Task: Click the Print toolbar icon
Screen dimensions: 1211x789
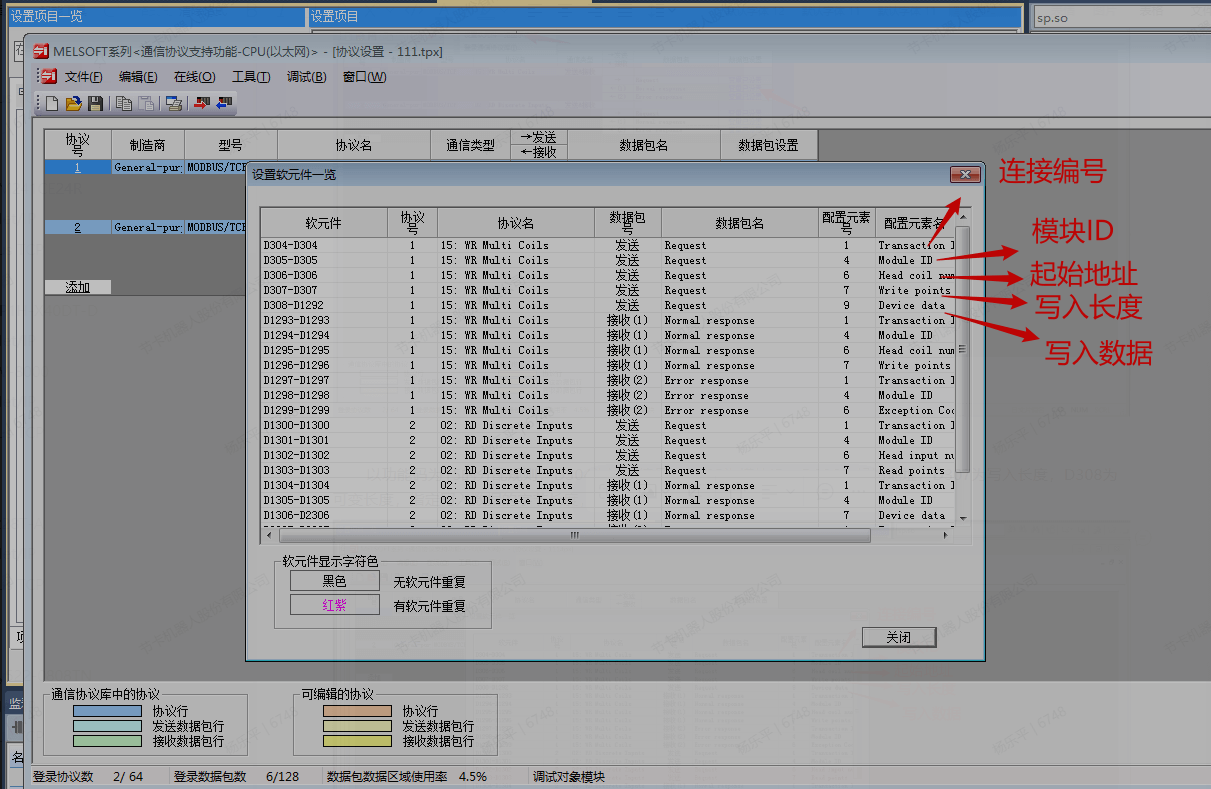Action: (174, 103)
